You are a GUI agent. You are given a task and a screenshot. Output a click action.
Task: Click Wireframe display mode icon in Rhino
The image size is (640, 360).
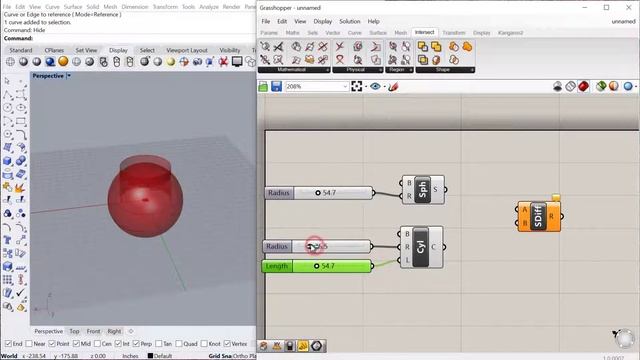pos(10,62)
